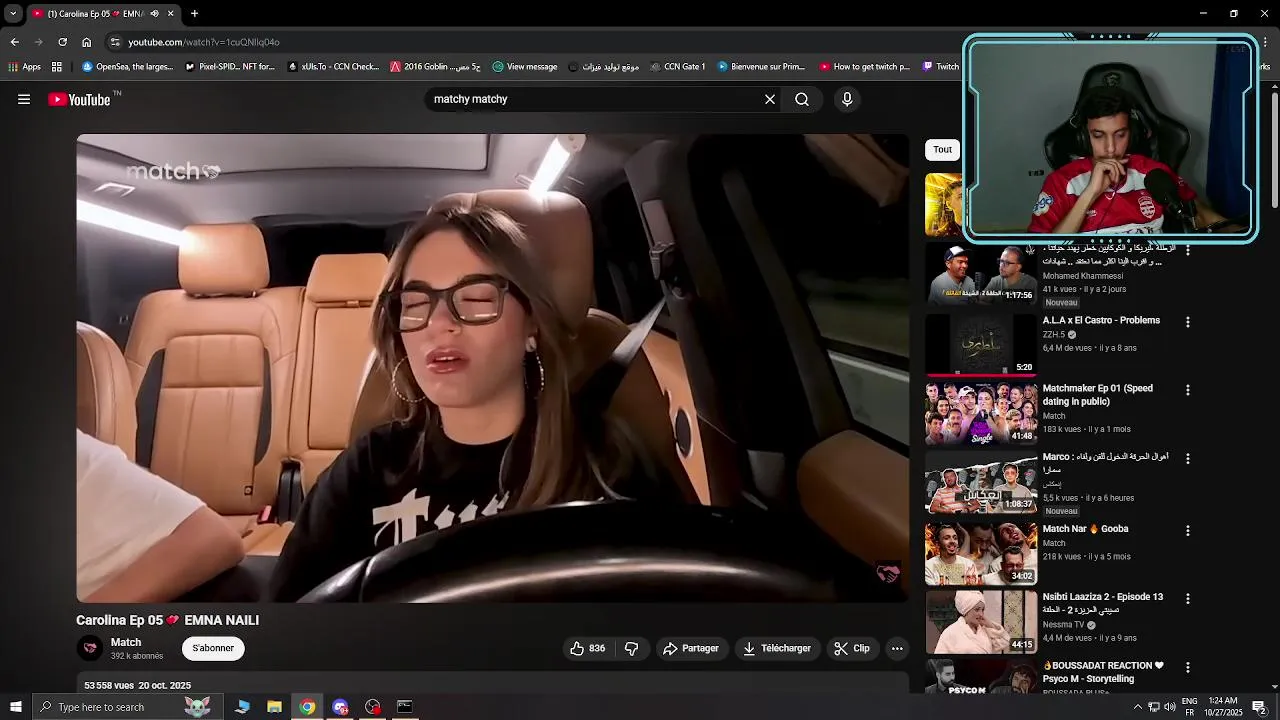Open browser home page icon
The height and width of the screenshot is (720, 1280).
[x=86, y=42]
